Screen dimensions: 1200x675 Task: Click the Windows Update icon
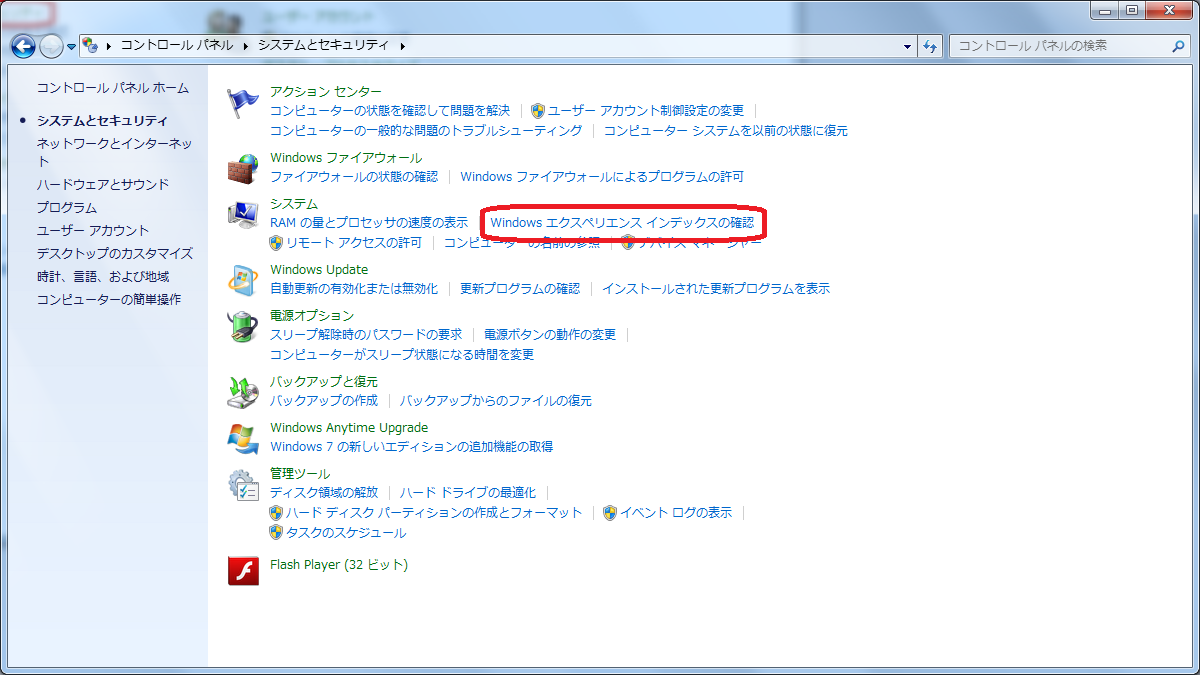243,281
